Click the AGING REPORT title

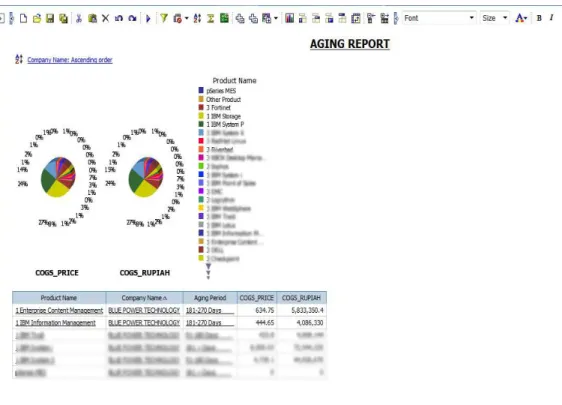(x=350, y=44)
